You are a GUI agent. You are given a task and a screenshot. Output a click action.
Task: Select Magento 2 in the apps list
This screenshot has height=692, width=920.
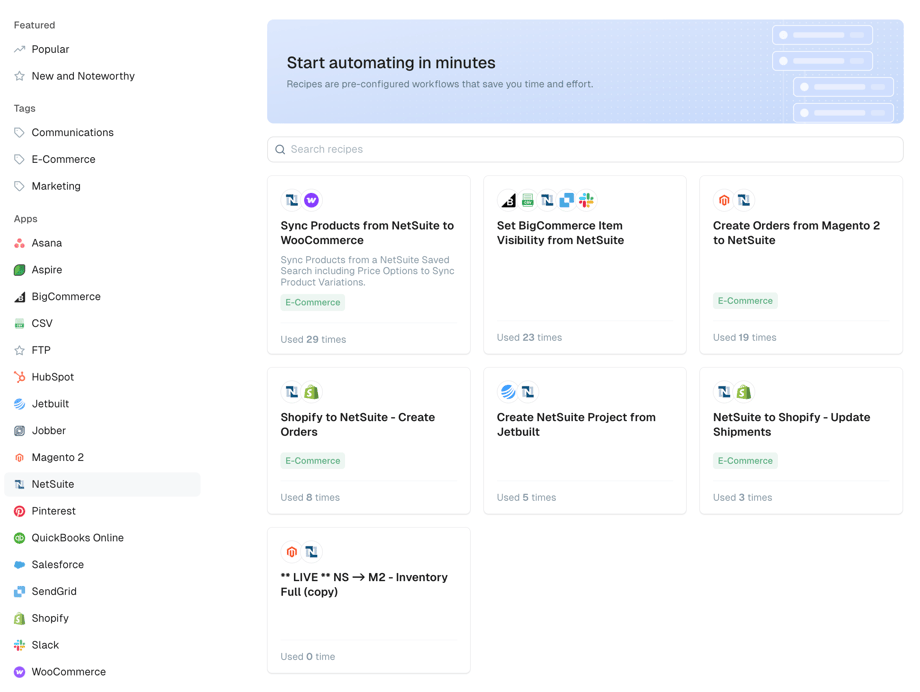[x=57, y=457]
